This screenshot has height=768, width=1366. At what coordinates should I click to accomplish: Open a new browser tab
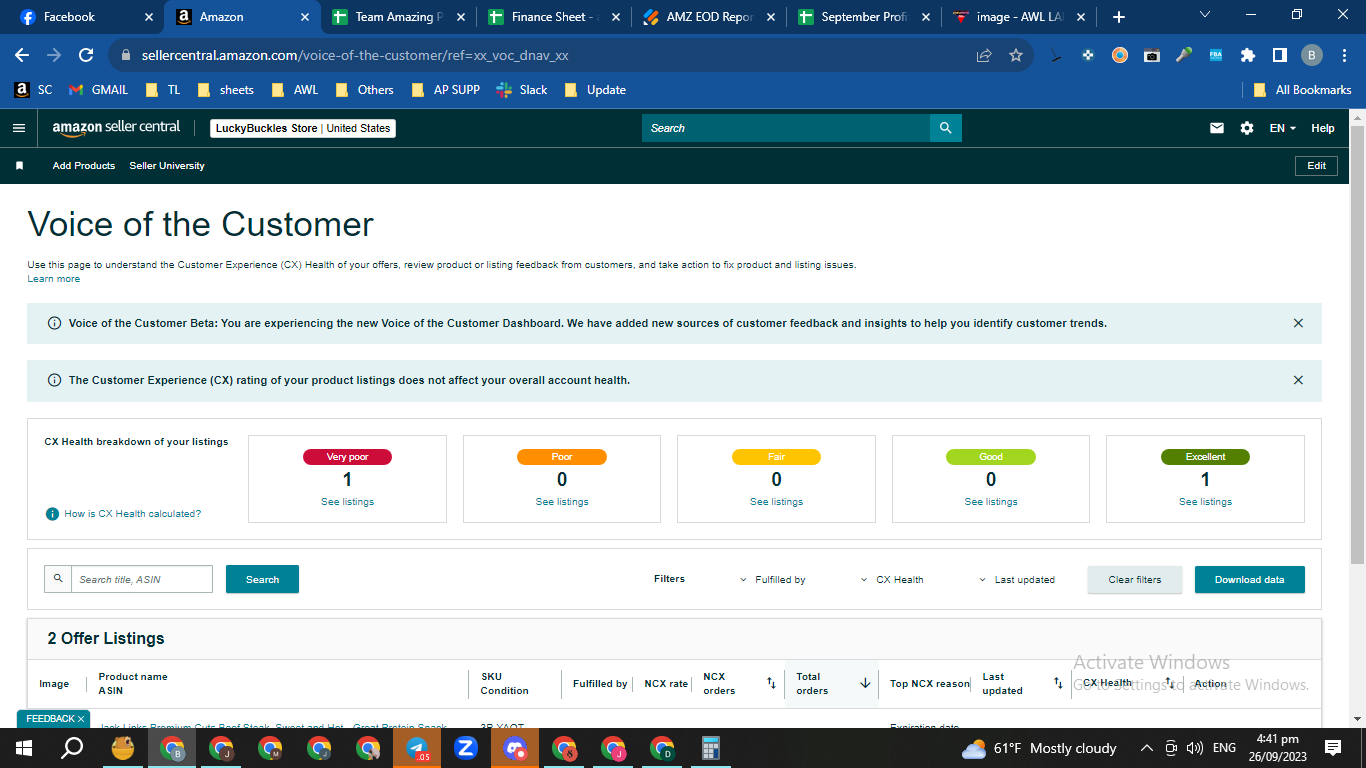1119,17
